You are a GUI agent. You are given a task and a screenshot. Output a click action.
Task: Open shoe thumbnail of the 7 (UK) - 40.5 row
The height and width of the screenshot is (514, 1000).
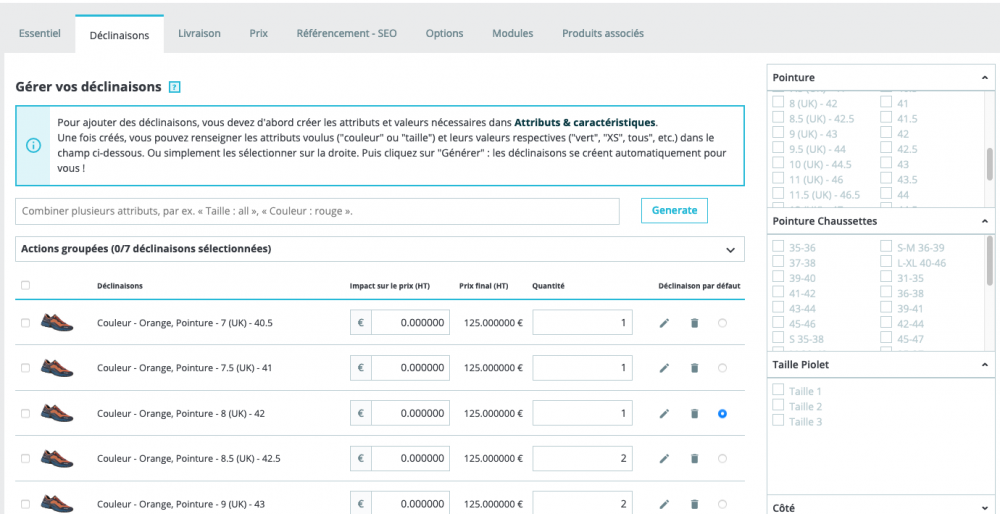click(x=57, y=322)
